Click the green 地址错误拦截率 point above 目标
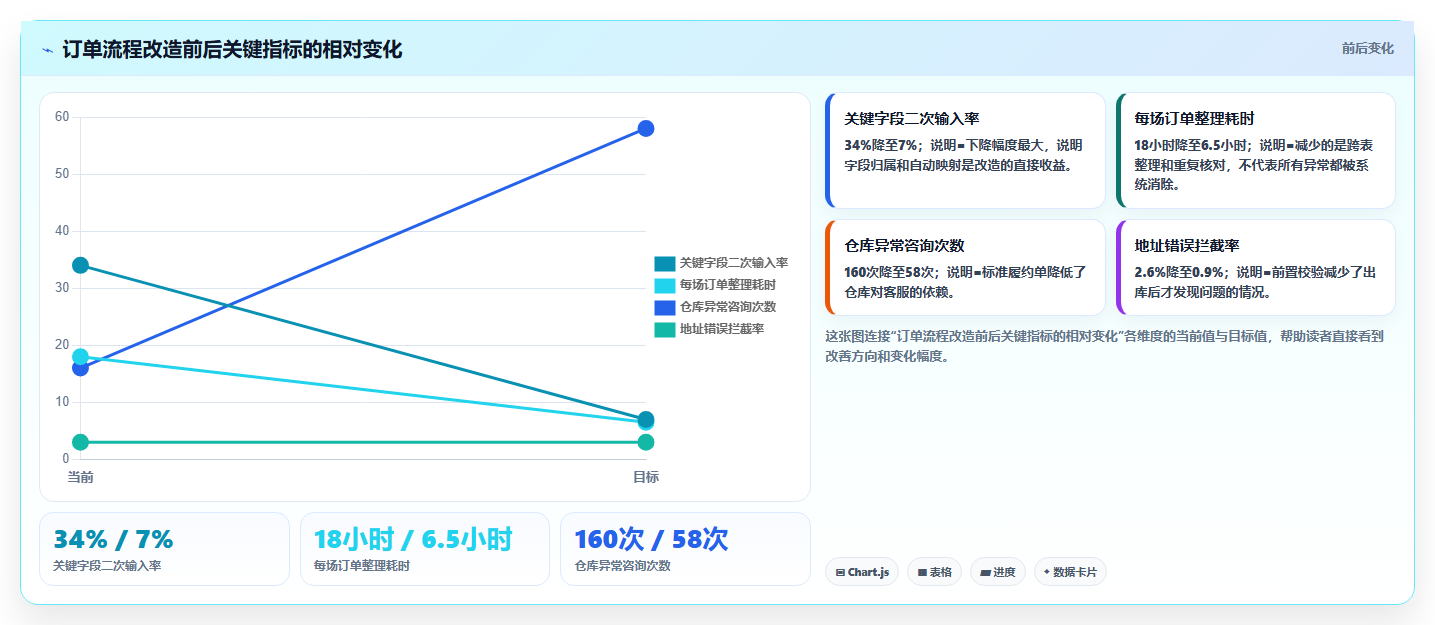1435x625 pixels. pos(646,442)
